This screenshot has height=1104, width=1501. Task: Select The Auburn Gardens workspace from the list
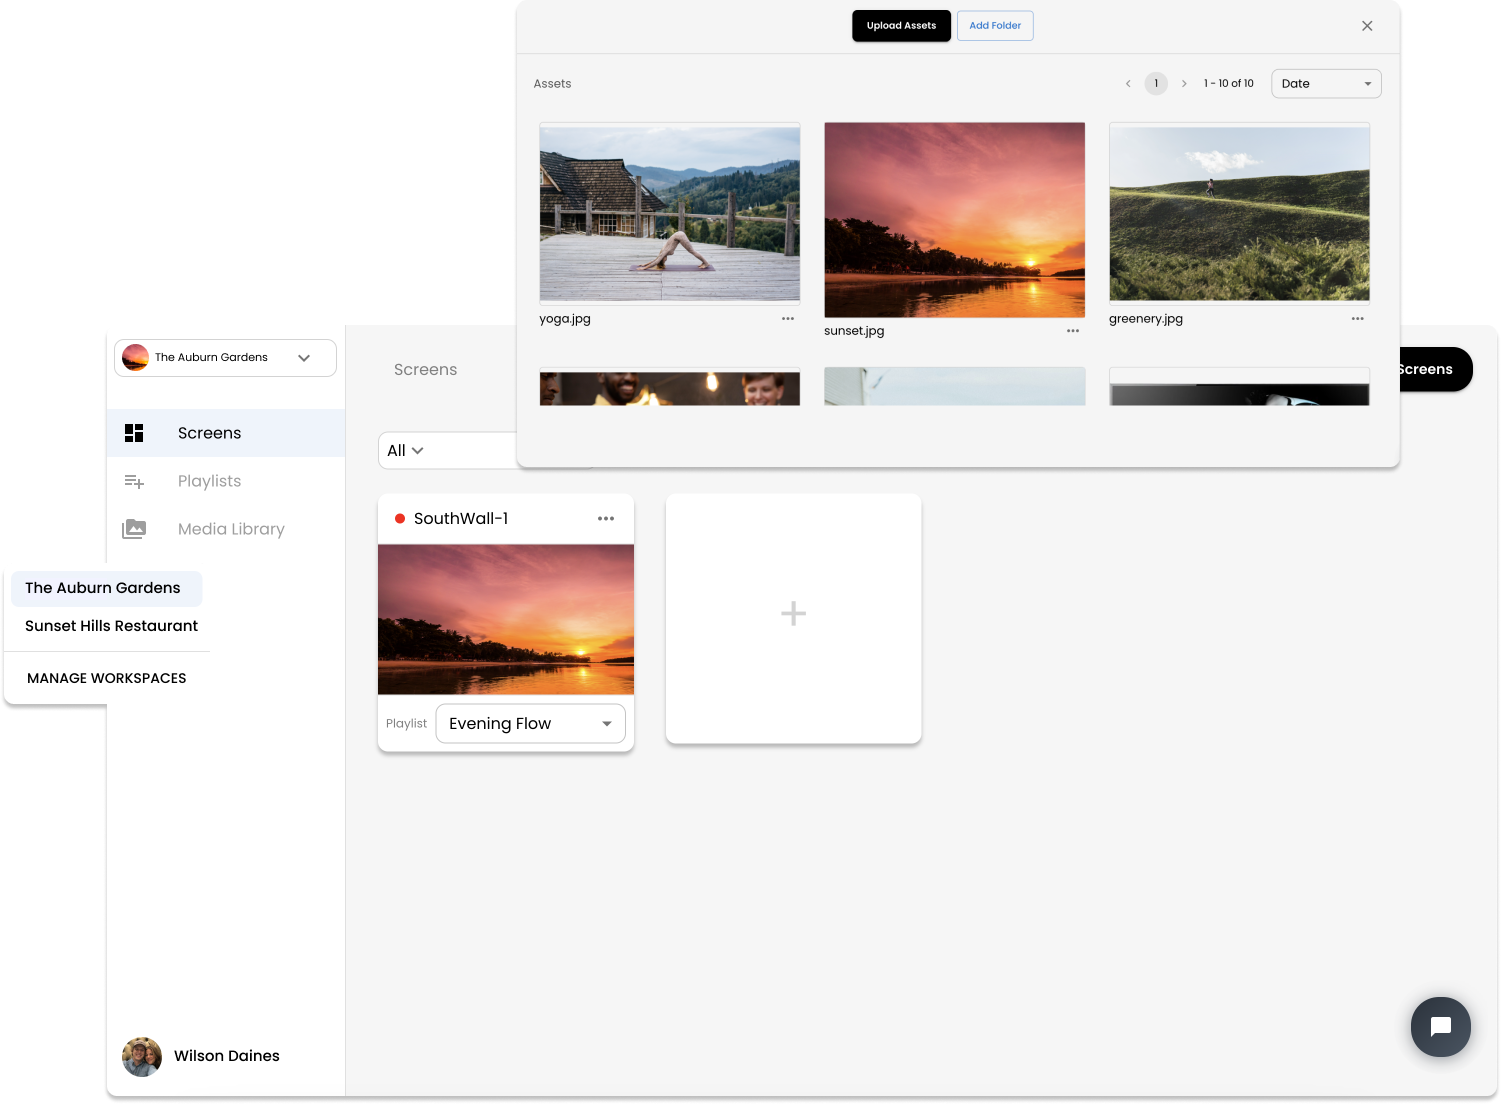[107, 588]
